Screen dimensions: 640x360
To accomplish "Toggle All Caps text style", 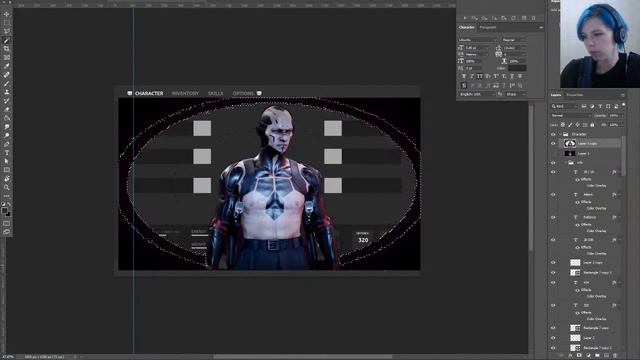I will click(x=480, y=76).
